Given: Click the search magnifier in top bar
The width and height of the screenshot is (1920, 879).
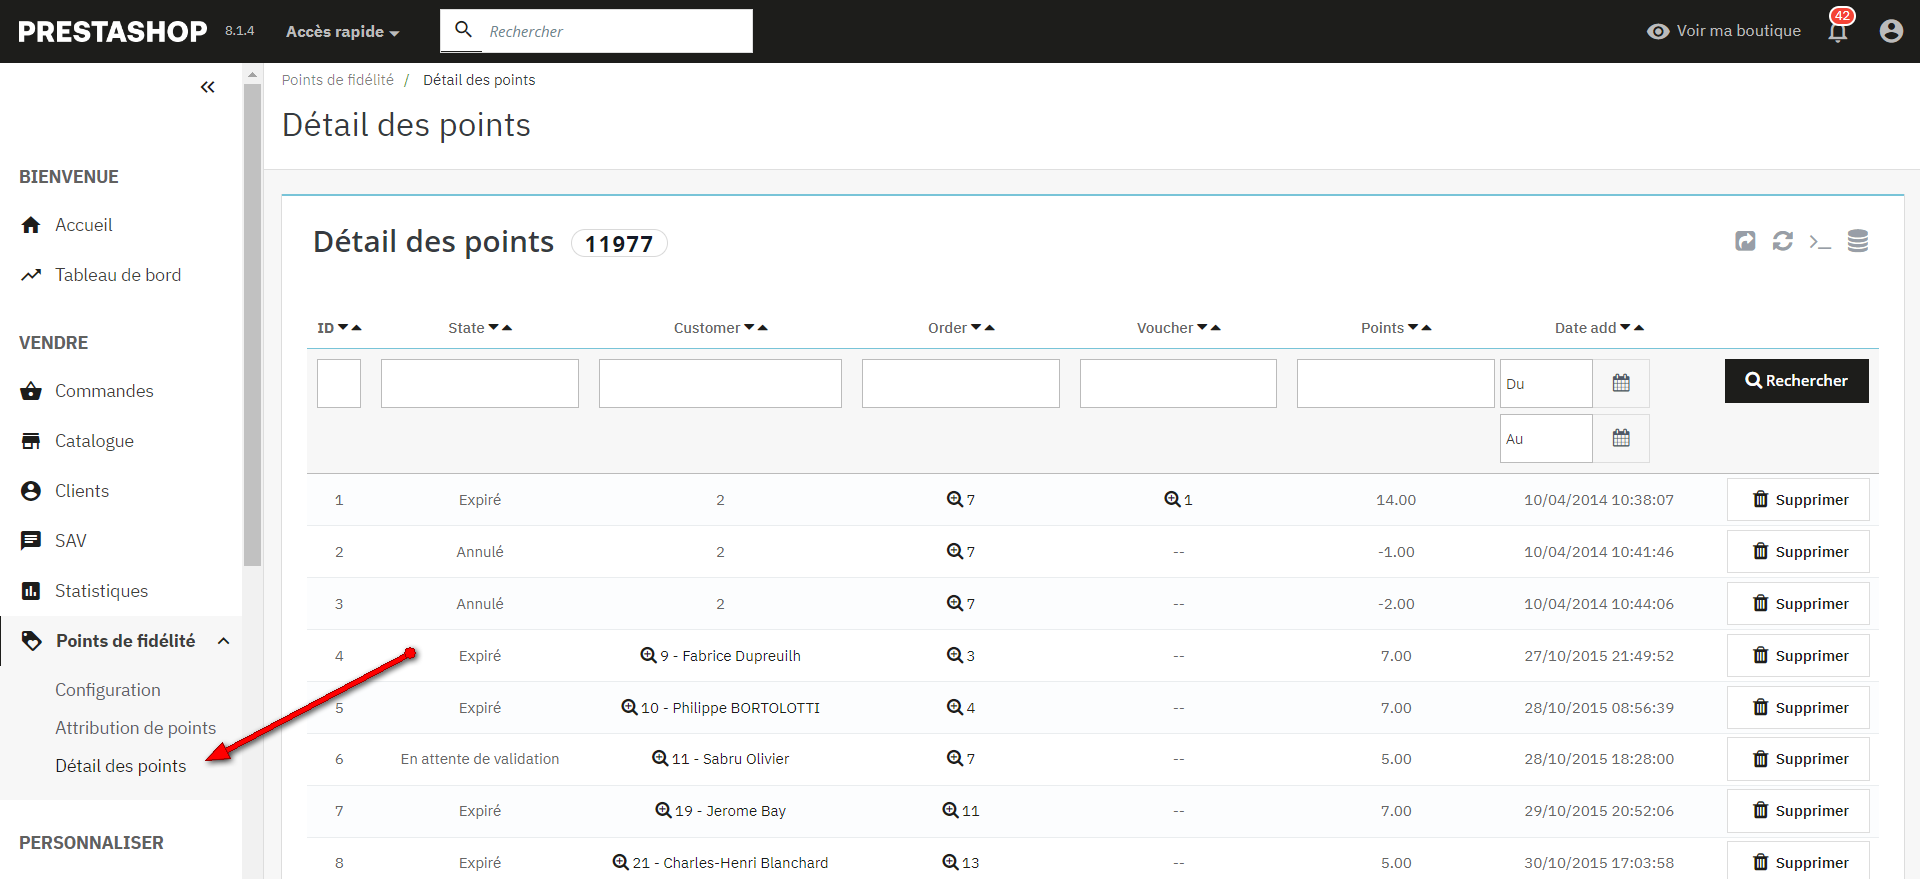Looking at the screenshot, I should click(x=463, y=30).
